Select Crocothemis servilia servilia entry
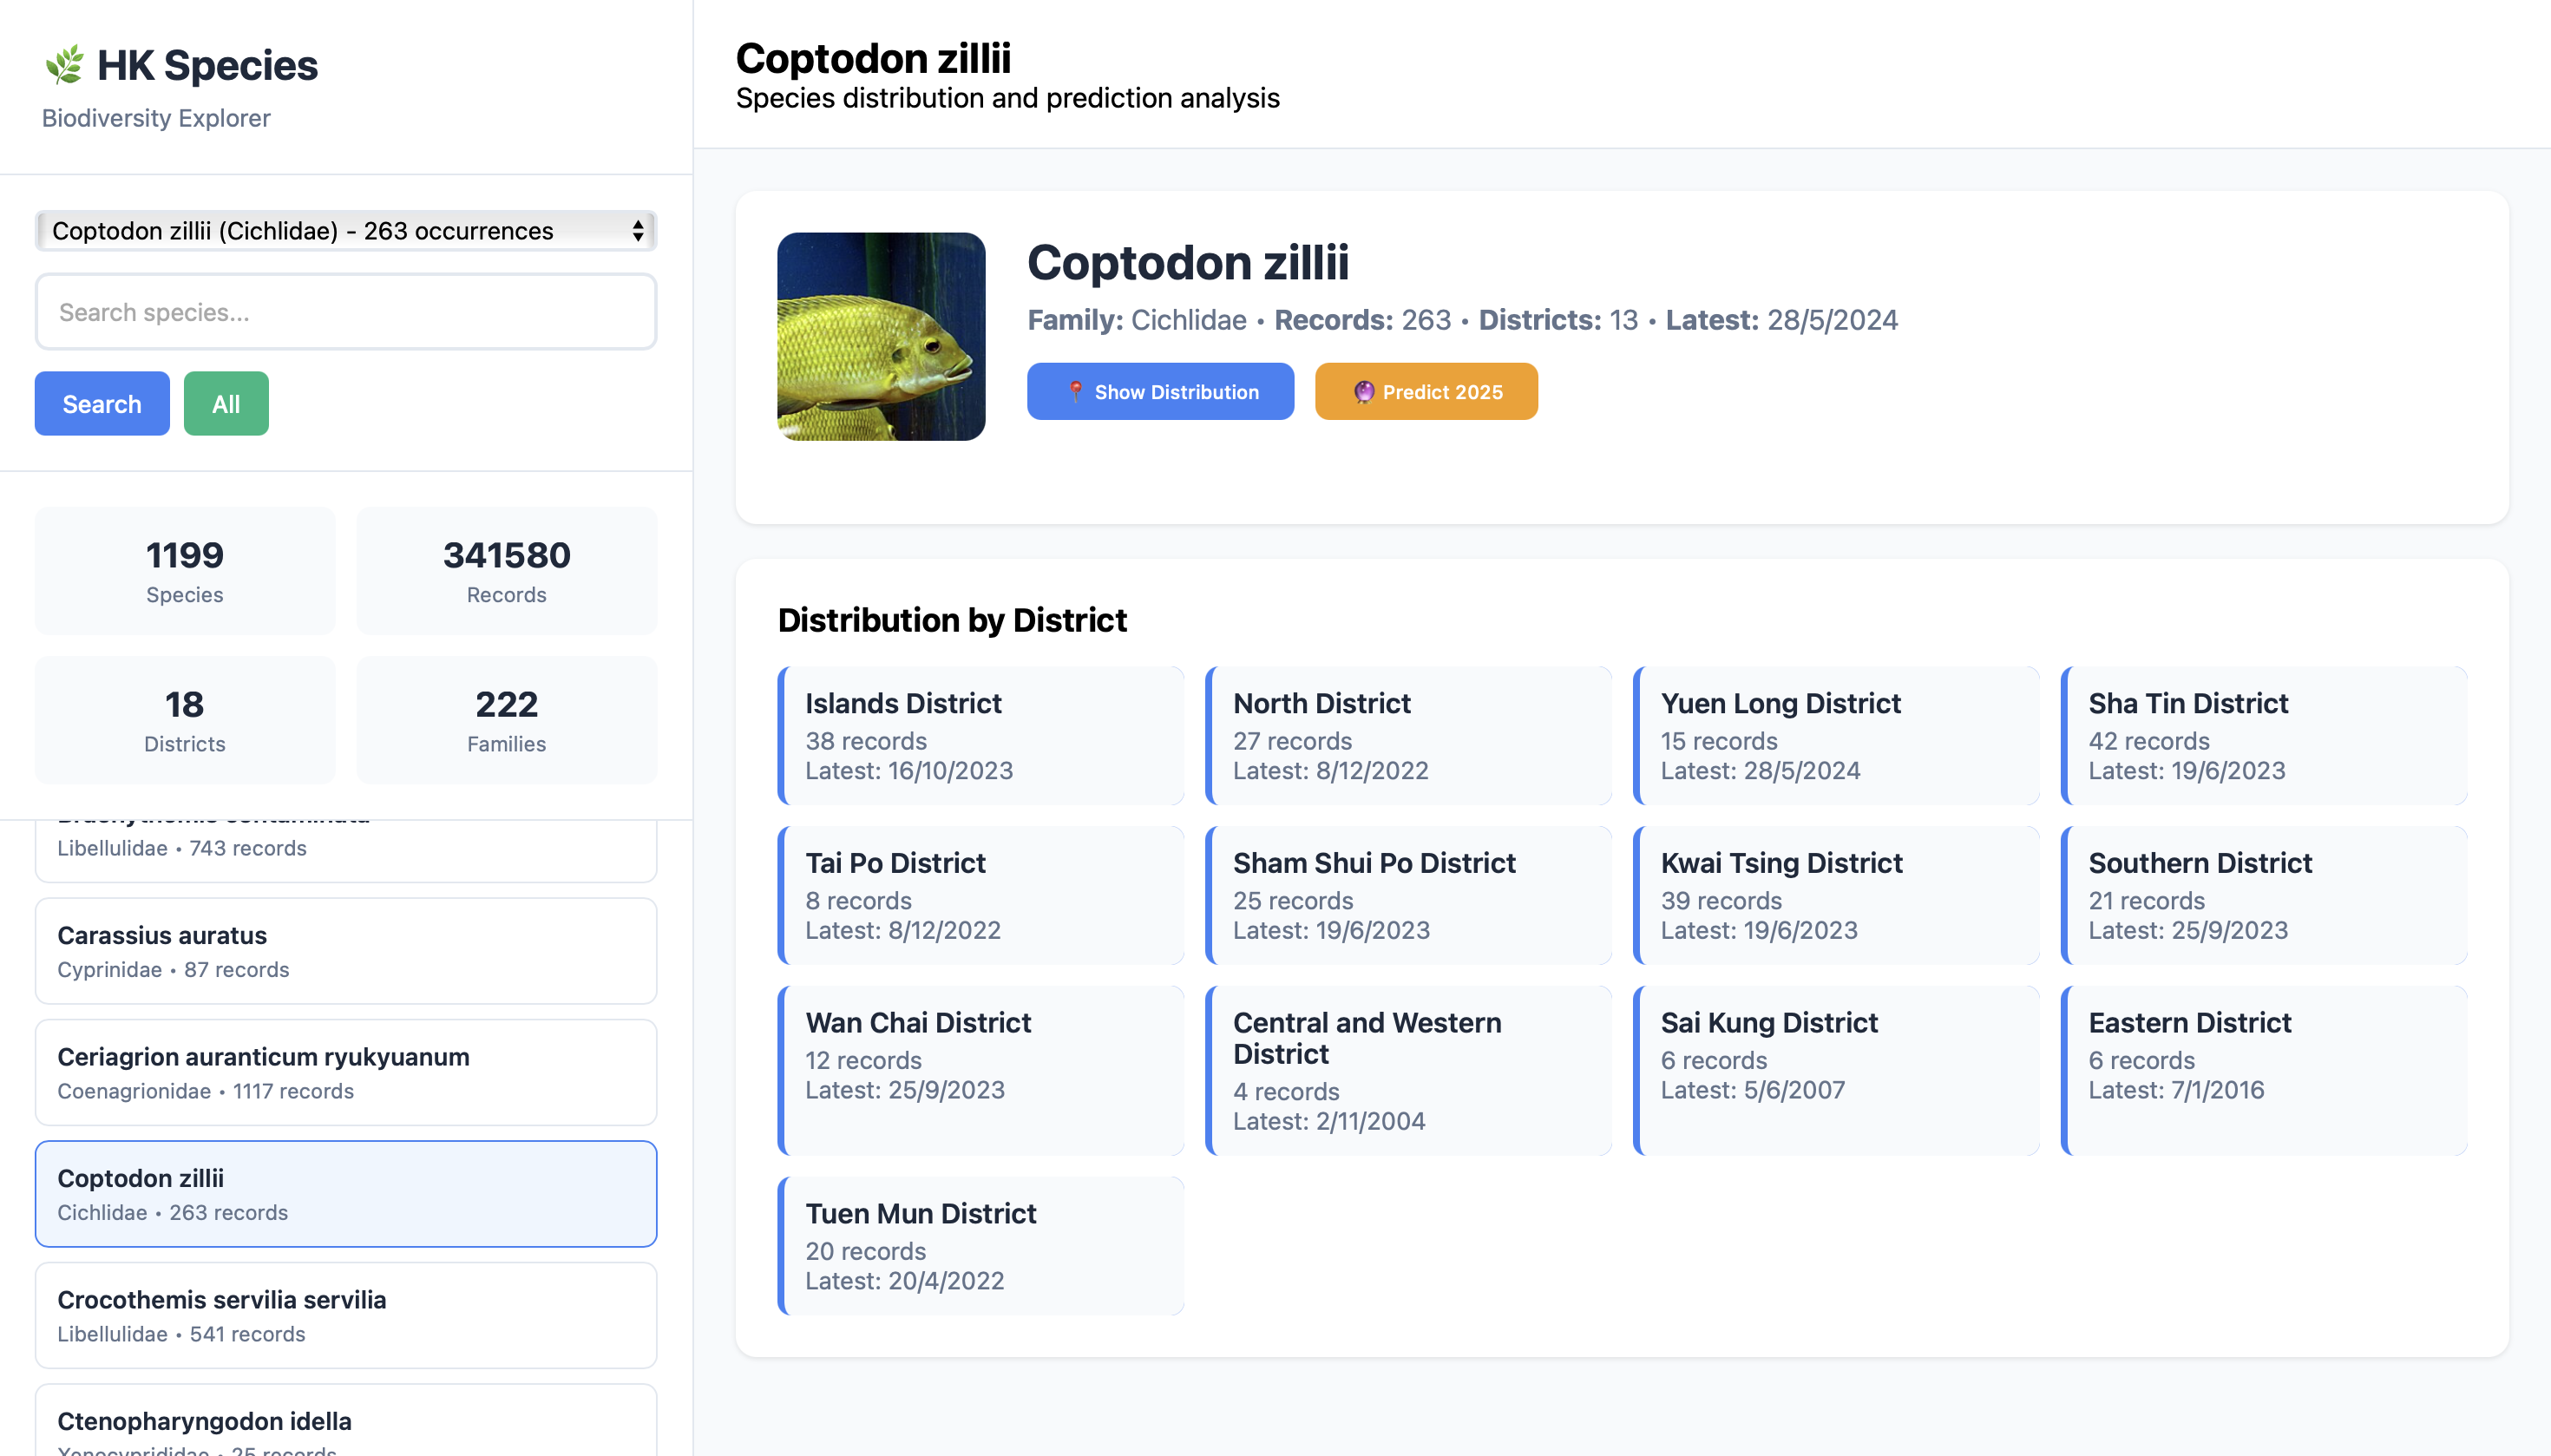Image resolution: width=2551 pixels, height=1456 pixels. point(346,1315)
